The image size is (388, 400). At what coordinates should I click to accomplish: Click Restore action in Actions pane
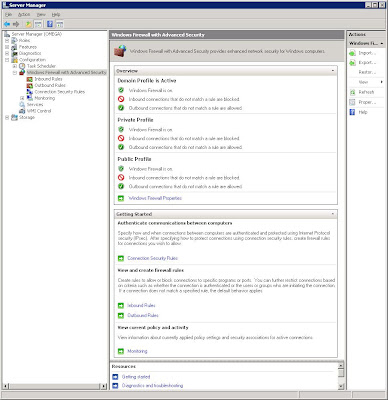pyautogui.click(x=366, y=72)
